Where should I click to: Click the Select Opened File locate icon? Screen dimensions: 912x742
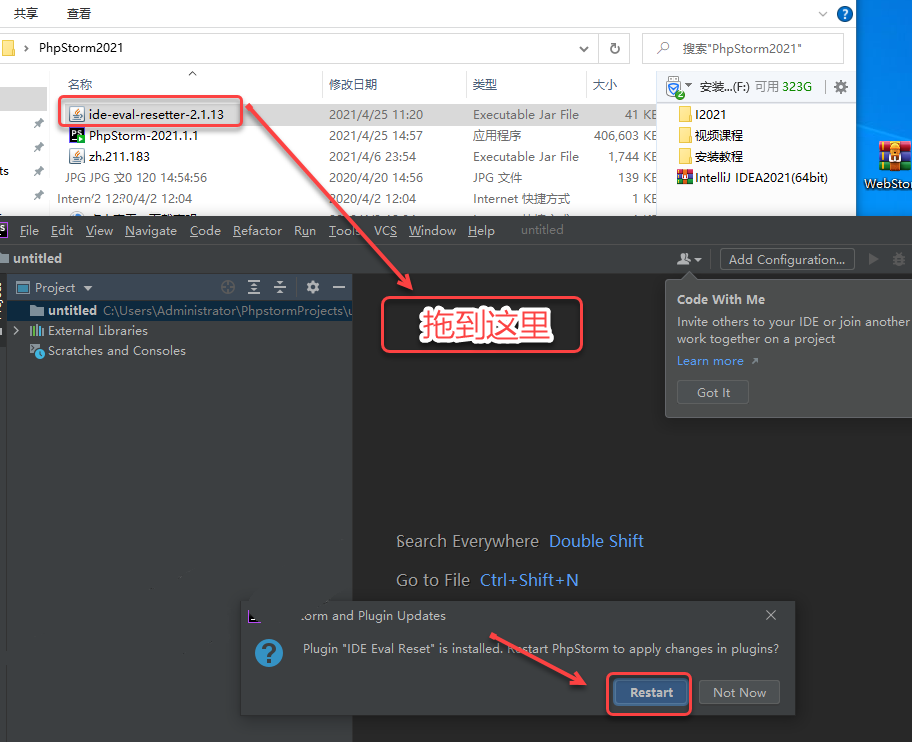point(227,287)
